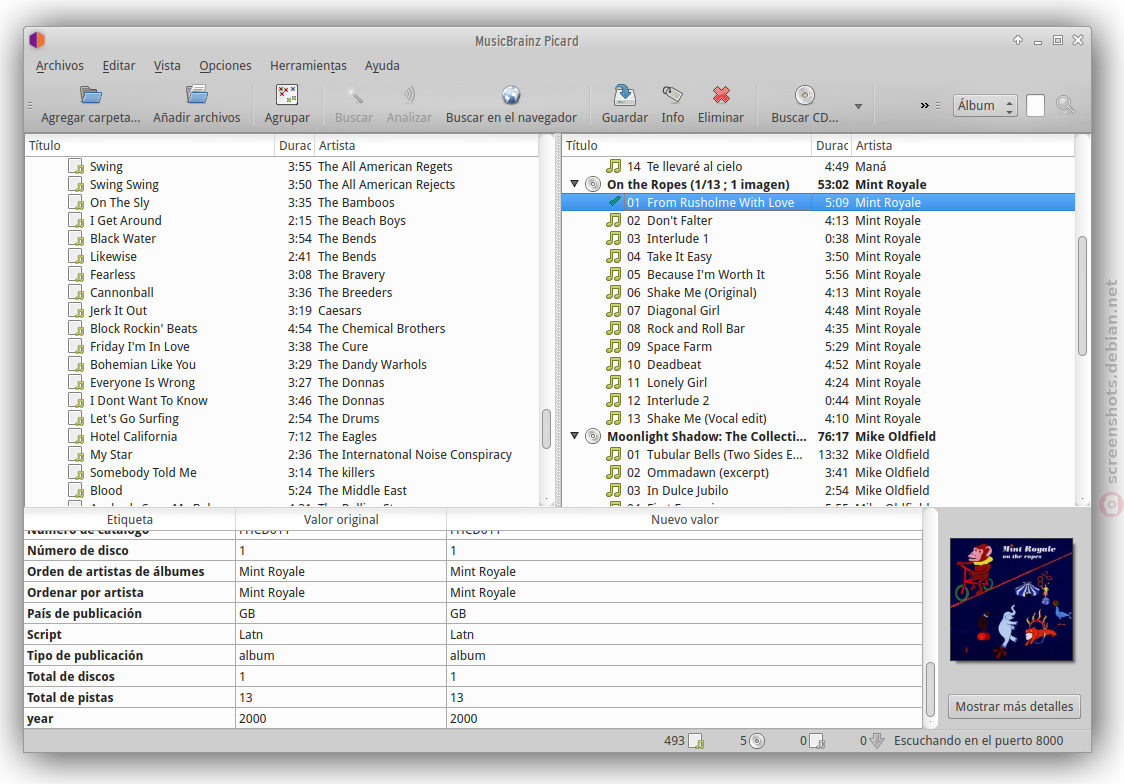The width and height of the screenshot is (1124, 784).
Task: Collapse the On the Ropes album
Action: click(574, 184)
